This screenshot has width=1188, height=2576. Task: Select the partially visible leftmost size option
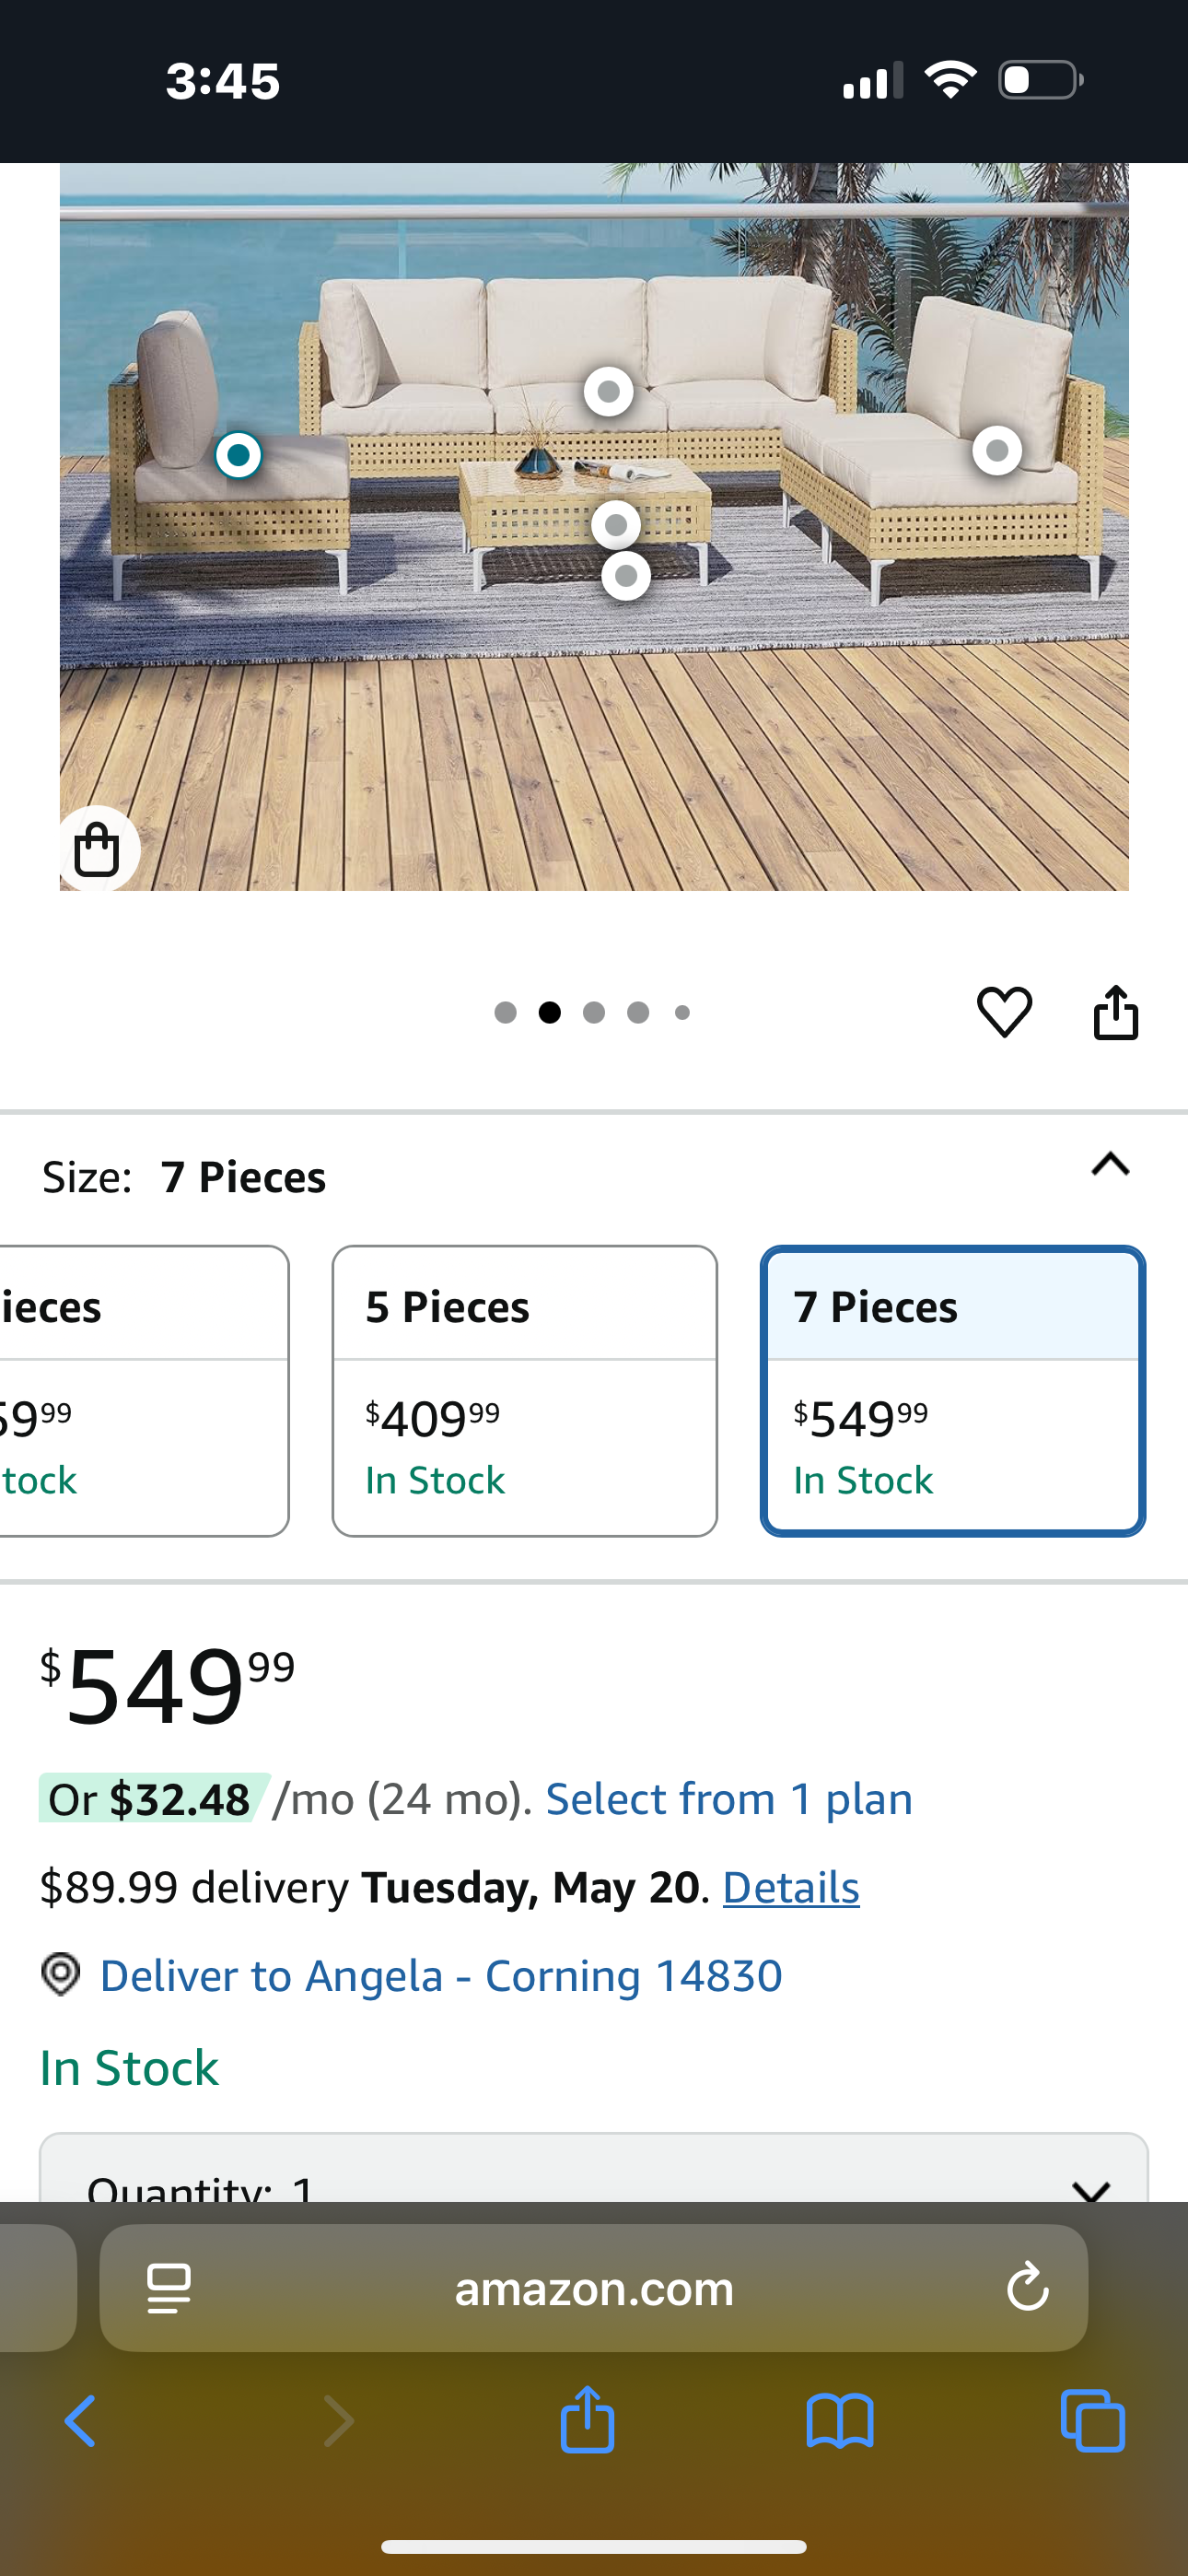tap(140, 1390)
